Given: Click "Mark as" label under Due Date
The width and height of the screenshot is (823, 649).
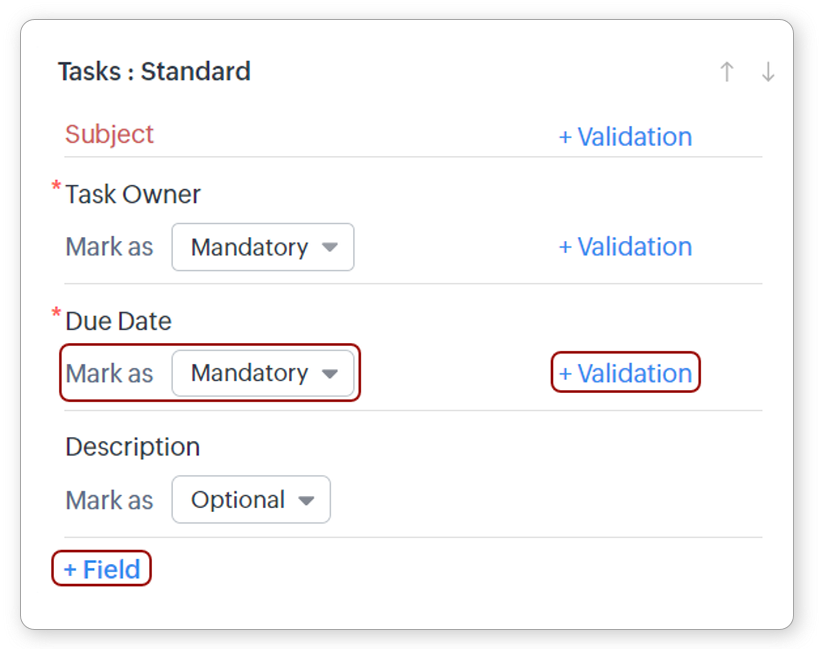Looking at the screenshot, I should [x=109, y=373].
